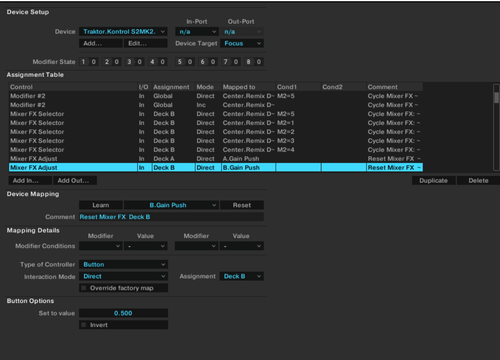Open the first Modifier condition dropdown

(100, 246)
